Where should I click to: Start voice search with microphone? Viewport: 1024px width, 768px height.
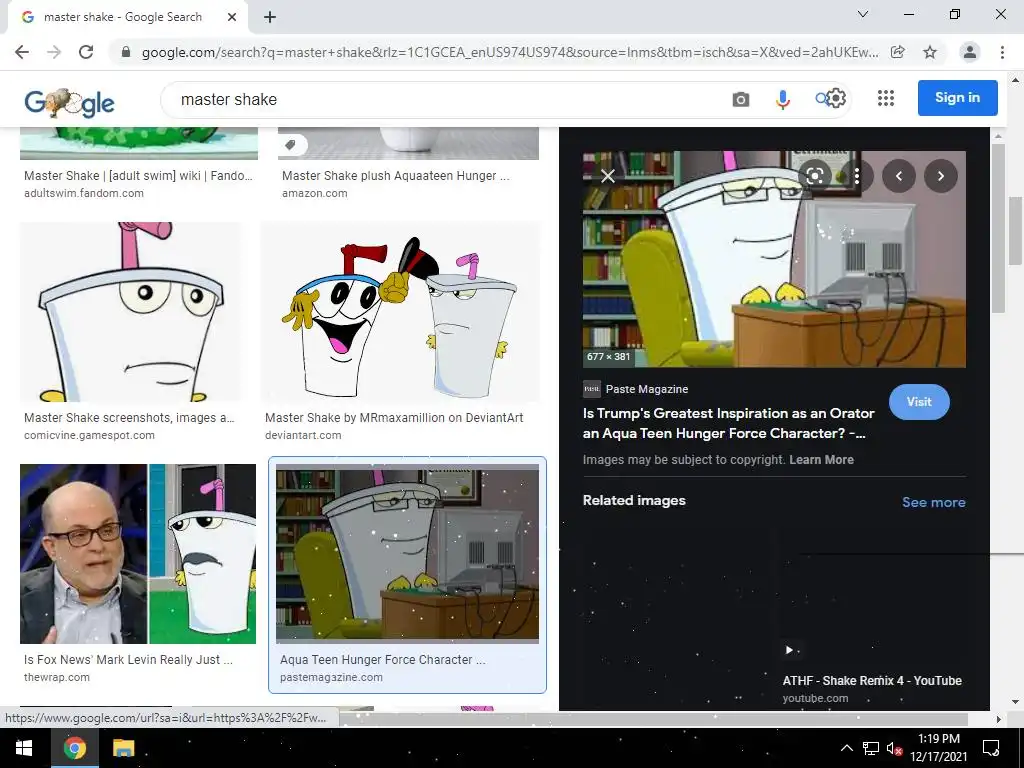click(782, 99)
